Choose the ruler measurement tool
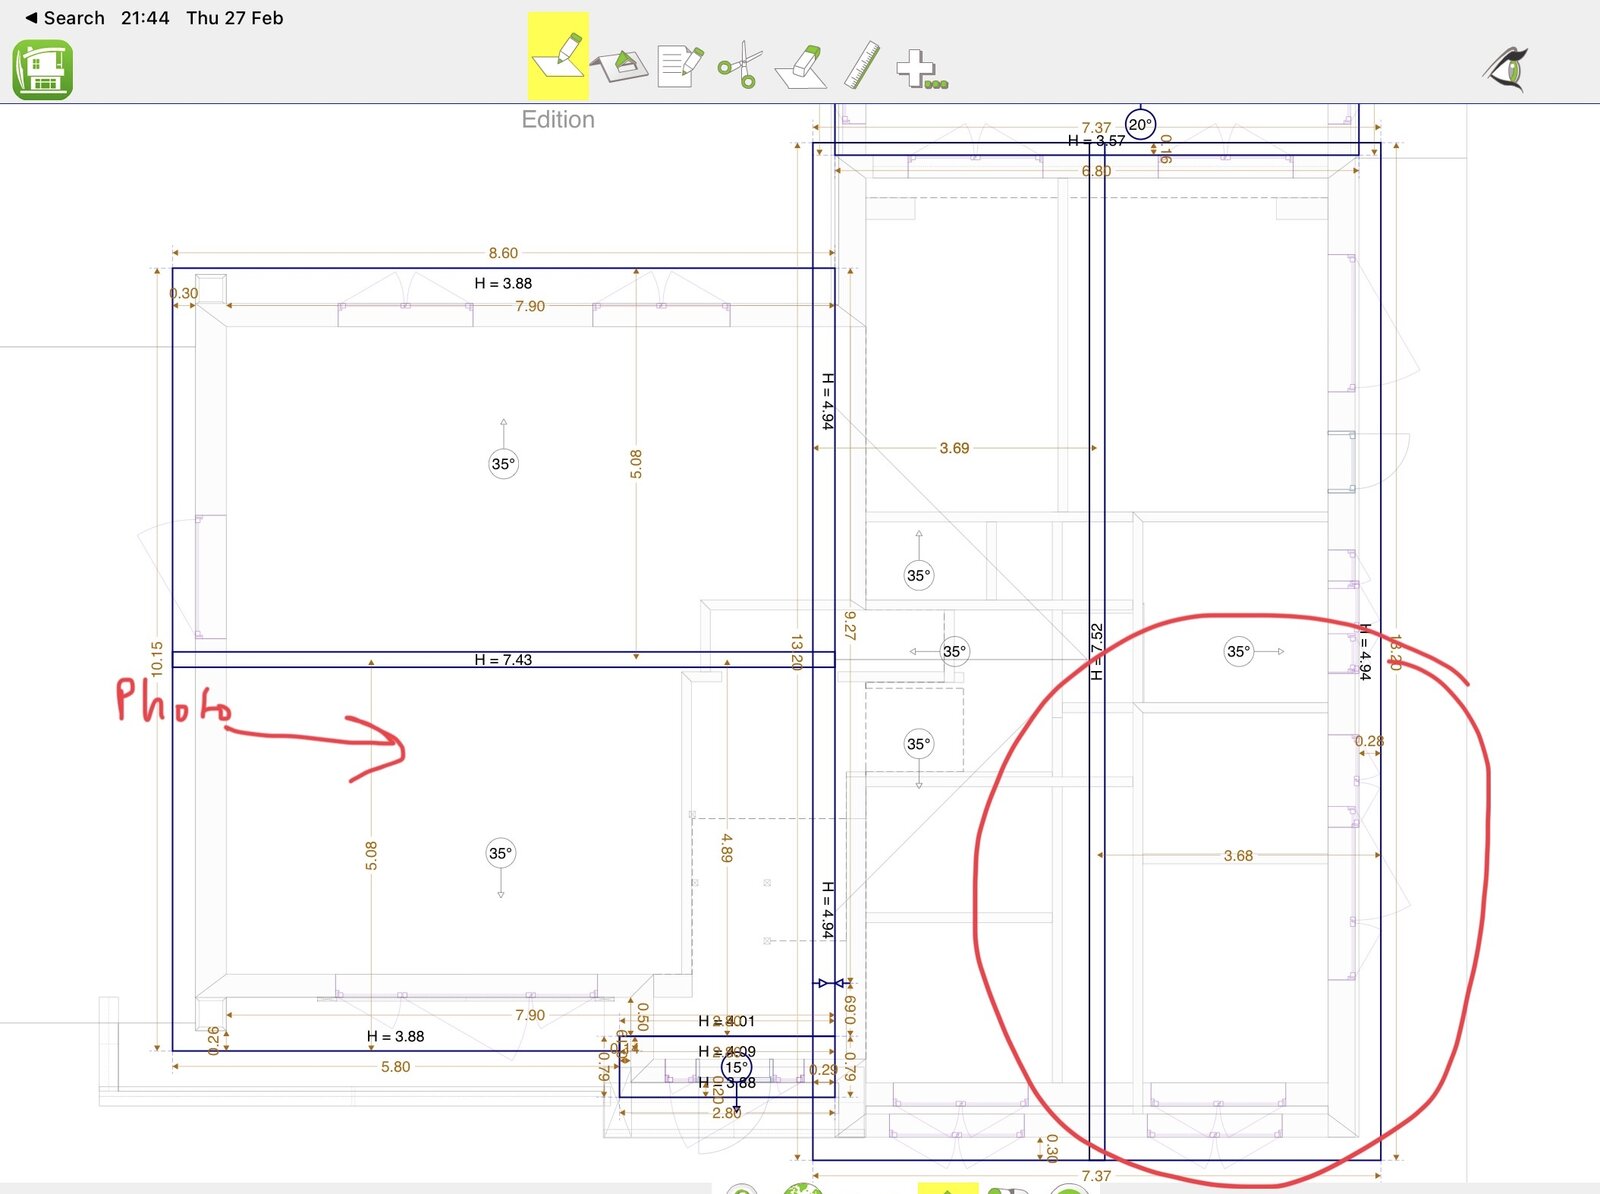The height and width of the screenshot is (1194, 1600). pyautogui.click(x=862, y=66)
